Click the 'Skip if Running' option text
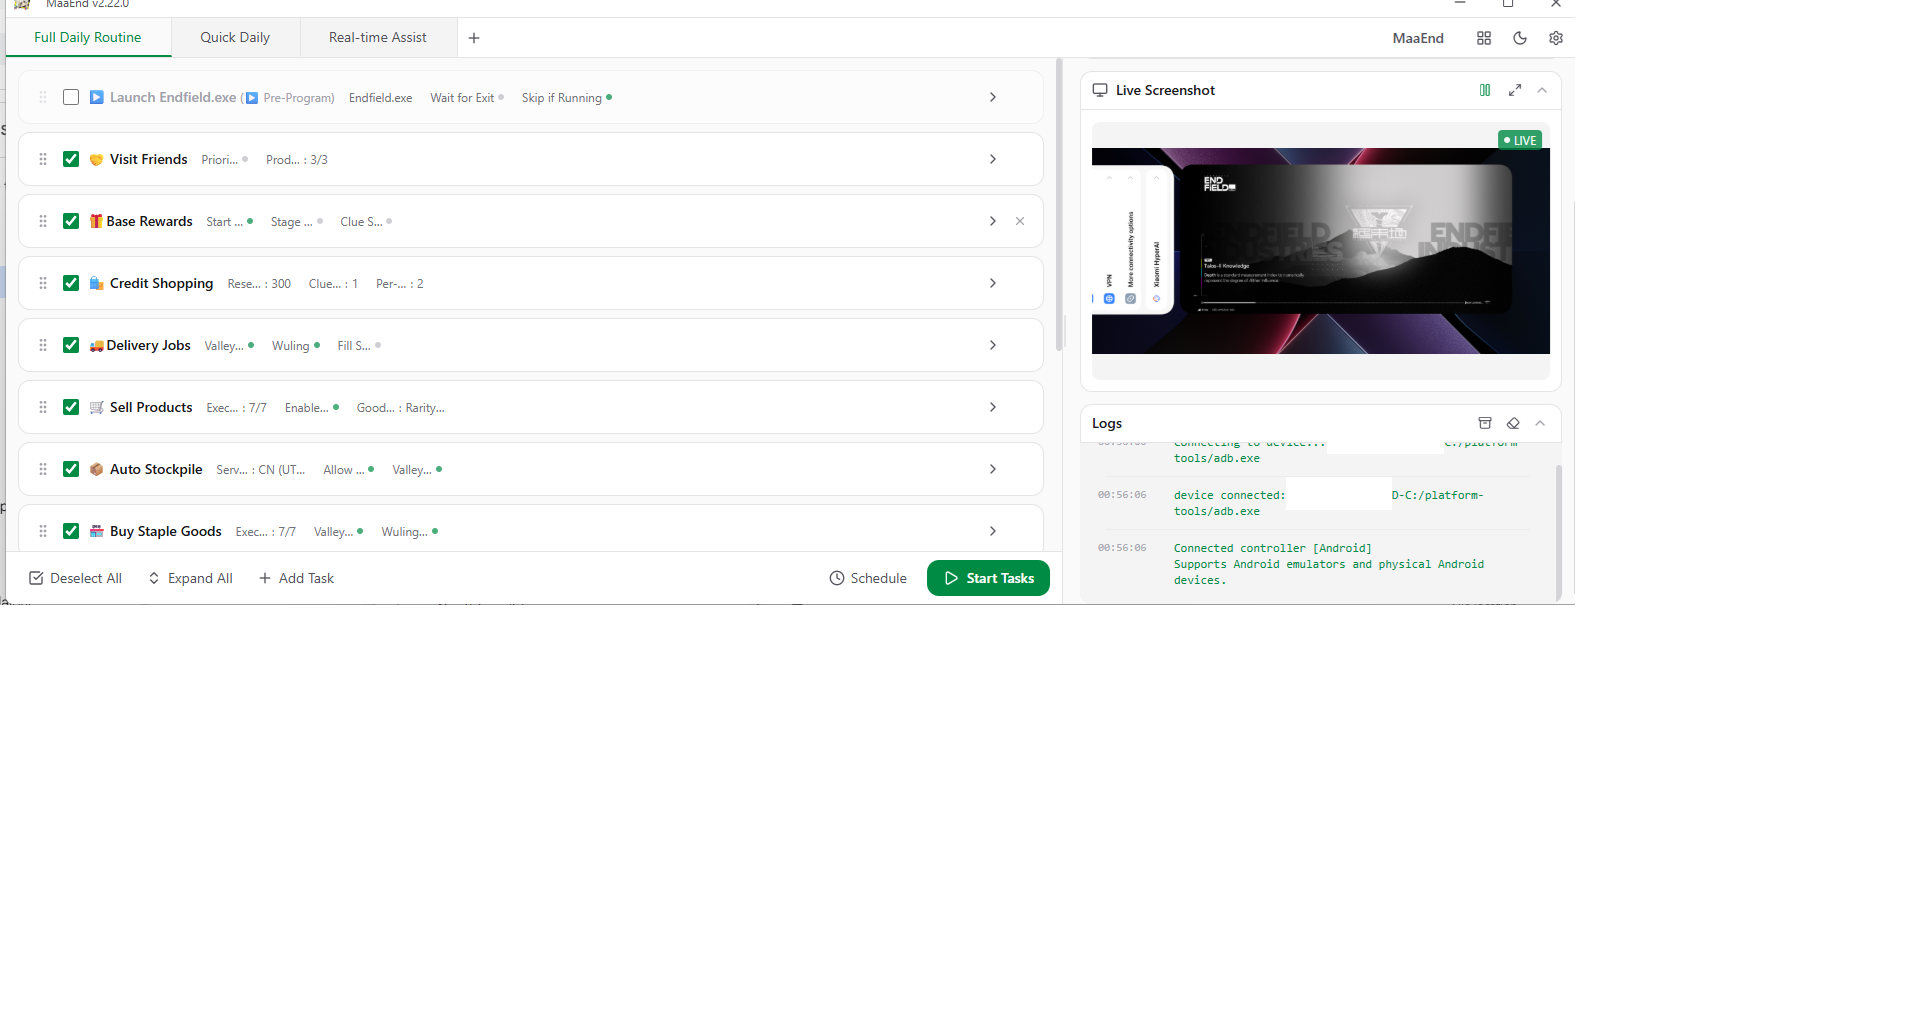Viewport: 1920px width, 1029px height. click(562, 98)
